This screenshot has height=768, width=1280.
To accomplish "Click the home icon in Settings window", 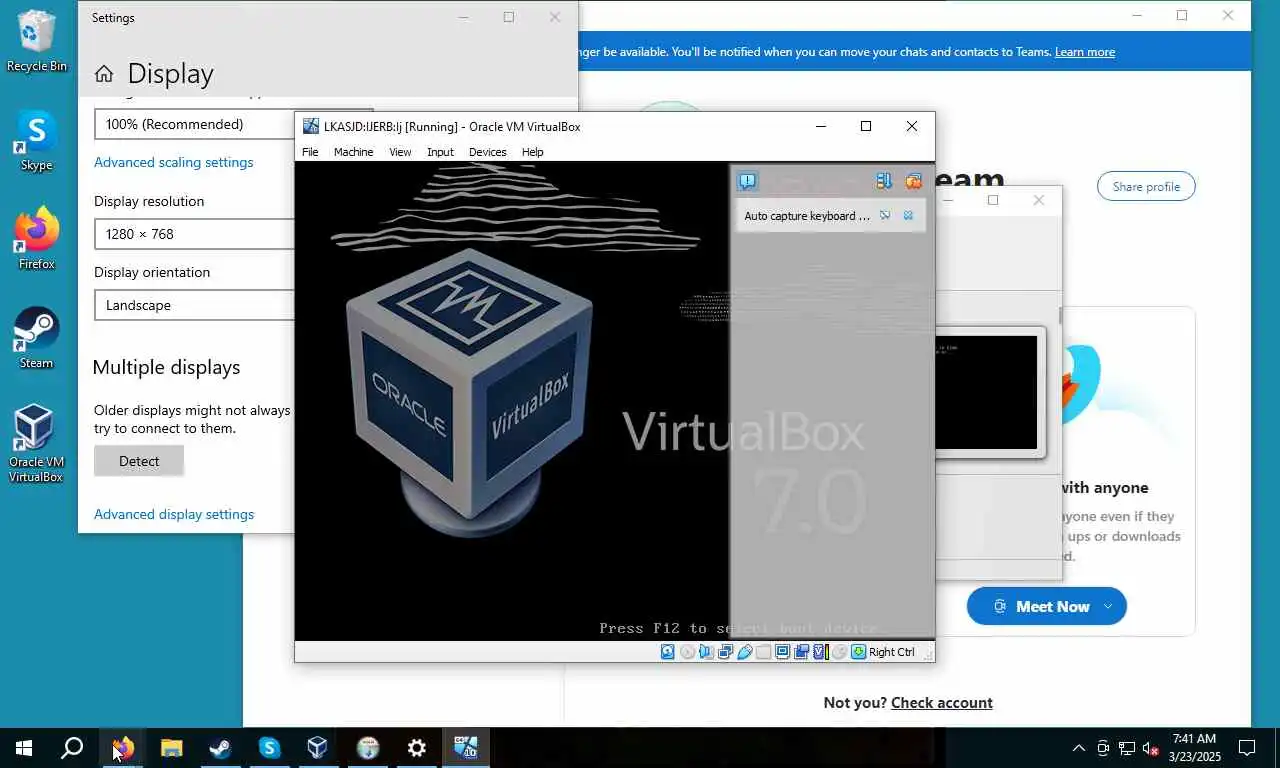I will tap(104, 74).
